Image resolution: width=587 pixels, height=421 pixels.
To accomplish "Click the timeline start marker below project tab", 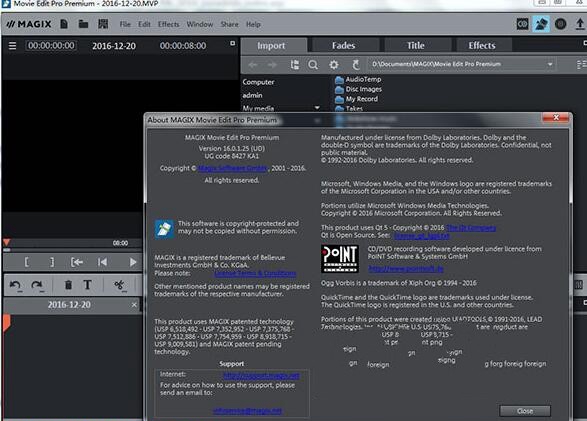I will point(6,323).
